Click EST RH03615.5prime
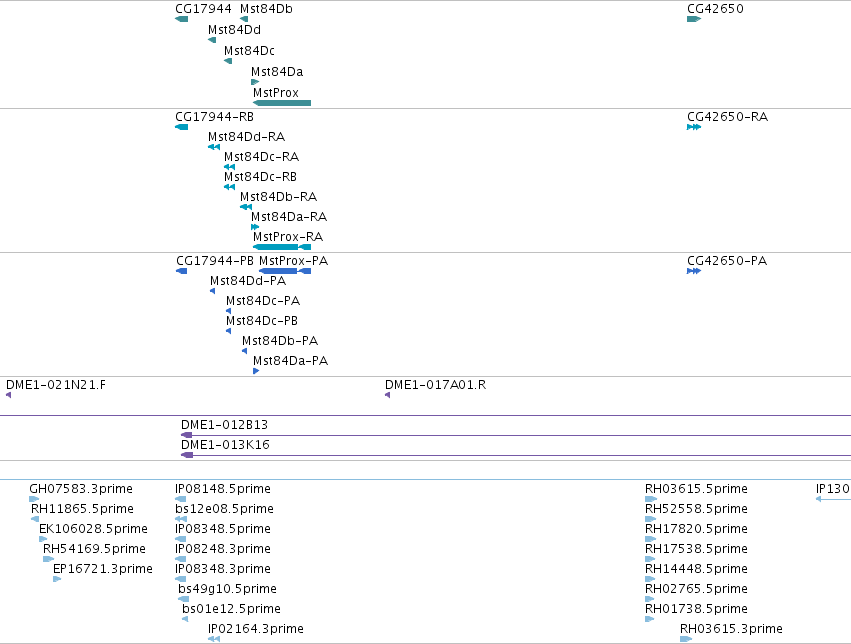The height and width of the screenshot is (644, 851). (696, 489)
